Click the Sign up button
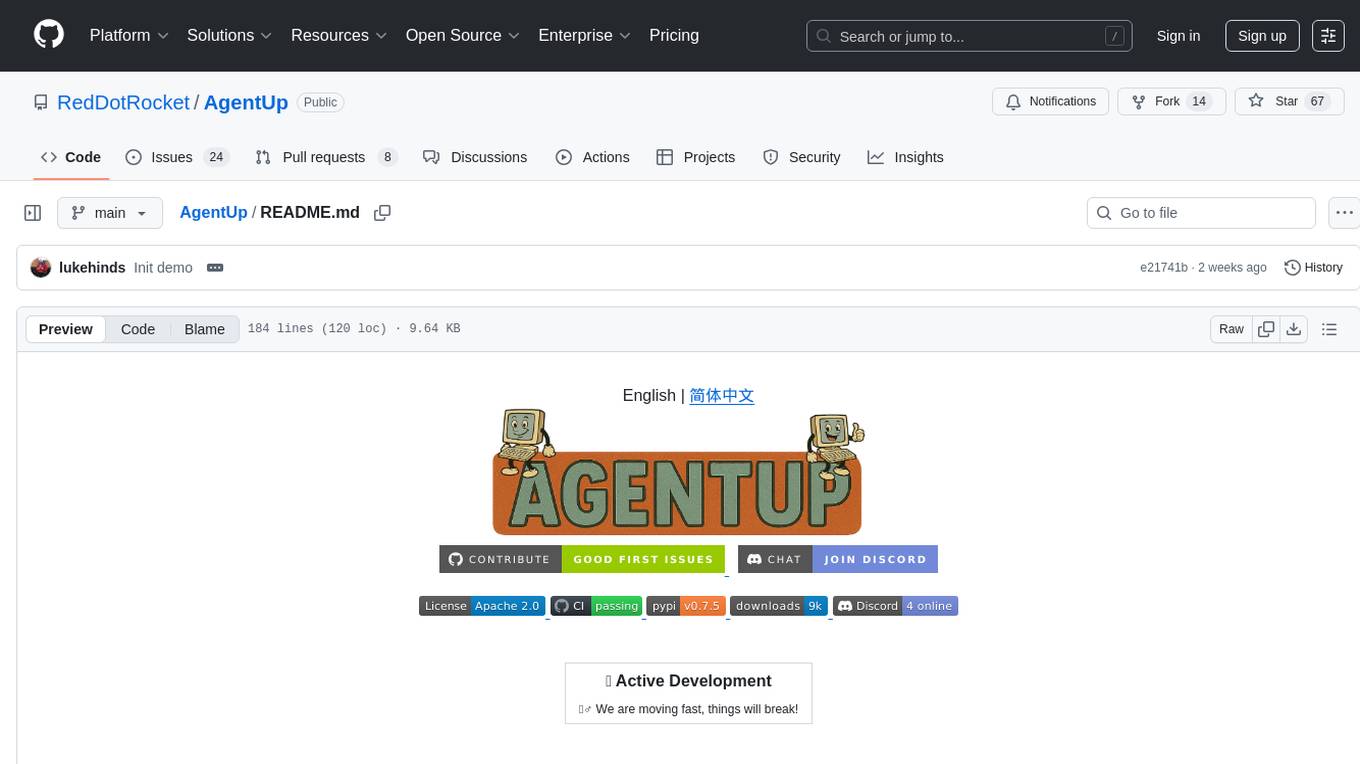 click(x=1262, y=36)
